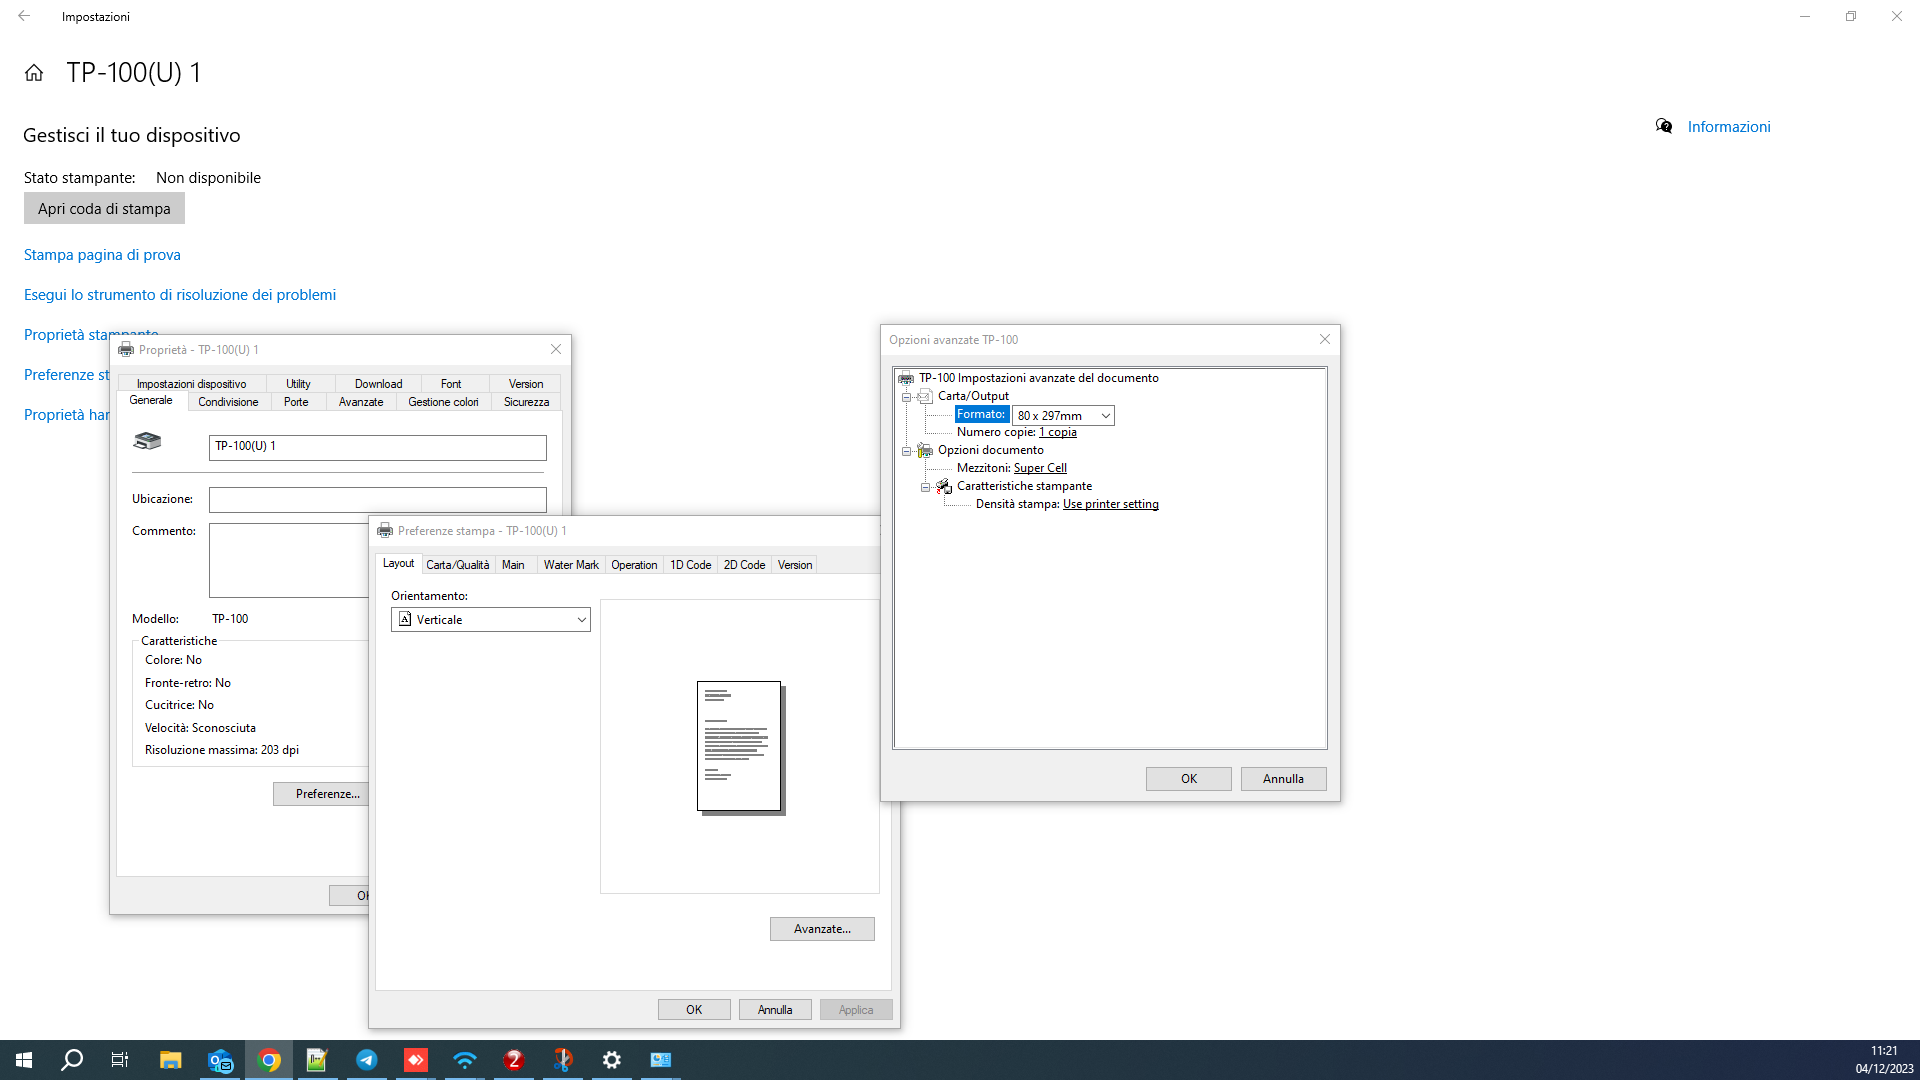Open the Informazioni link
Viewport: 1920px width, 1080px height.
click(1729, 127)
